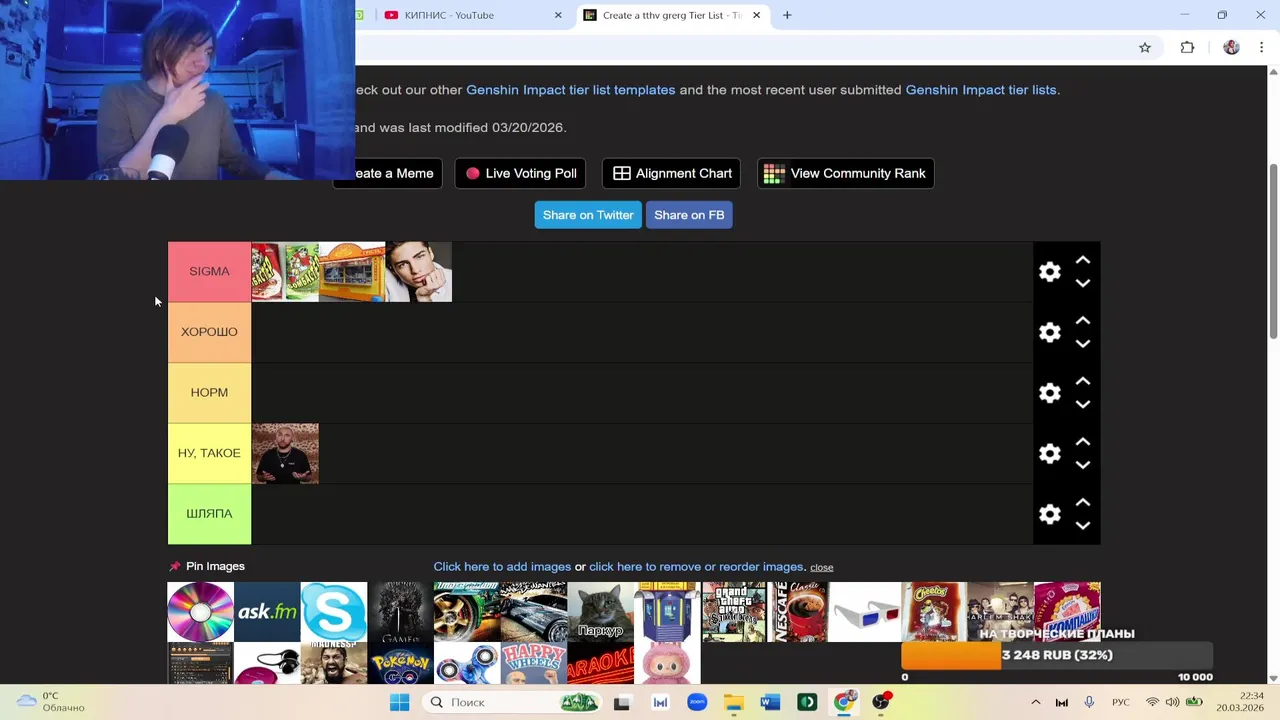This screenshot has width=1280, height=720.
Task: Open settings gear for ШЛЯПА tier row
Action: (1049, 514)
